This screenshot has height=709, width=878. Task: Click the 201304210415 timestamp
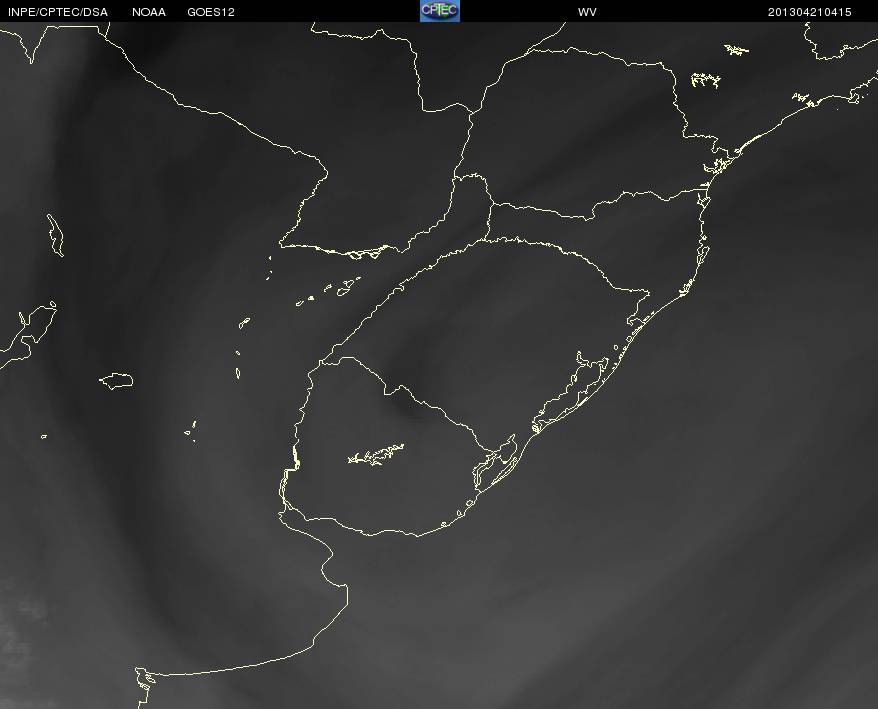[810, 12]
